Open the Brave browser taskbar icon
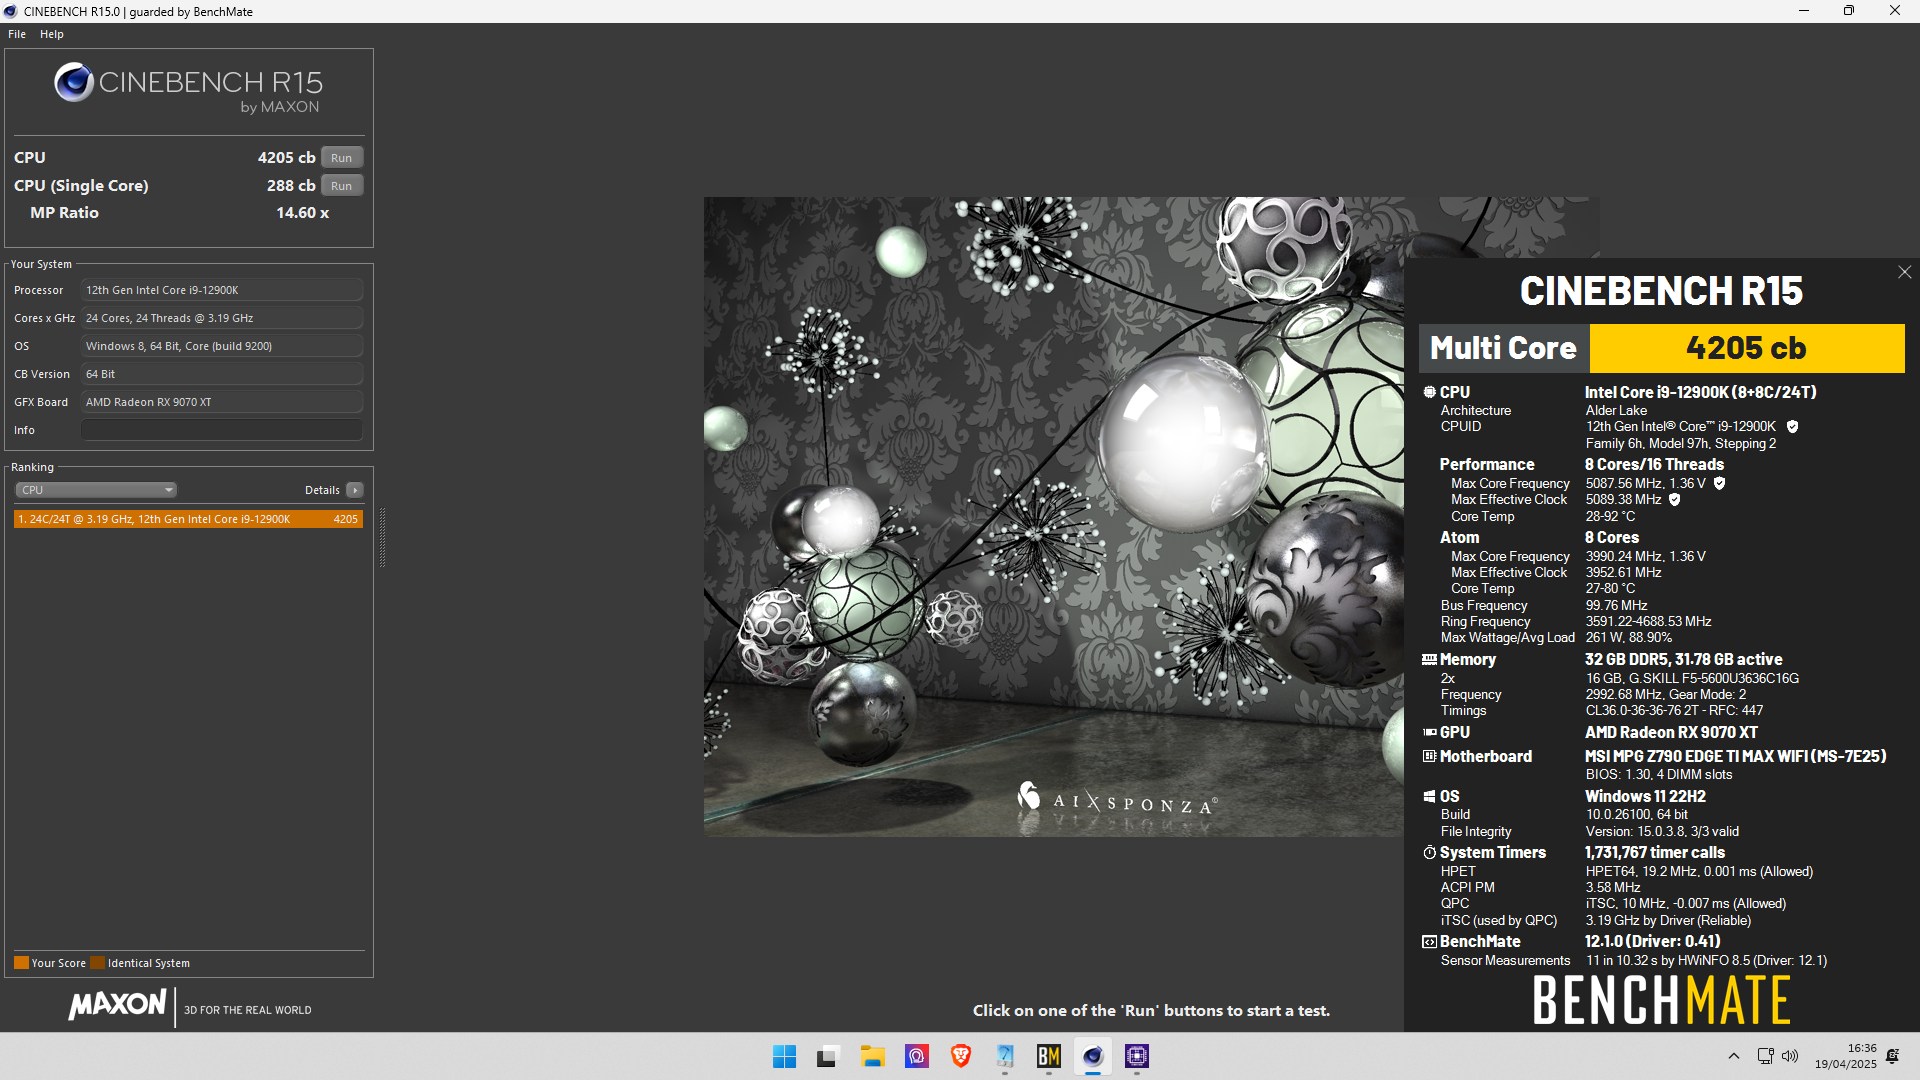 pyautogui.click(x=961, y=1056)
